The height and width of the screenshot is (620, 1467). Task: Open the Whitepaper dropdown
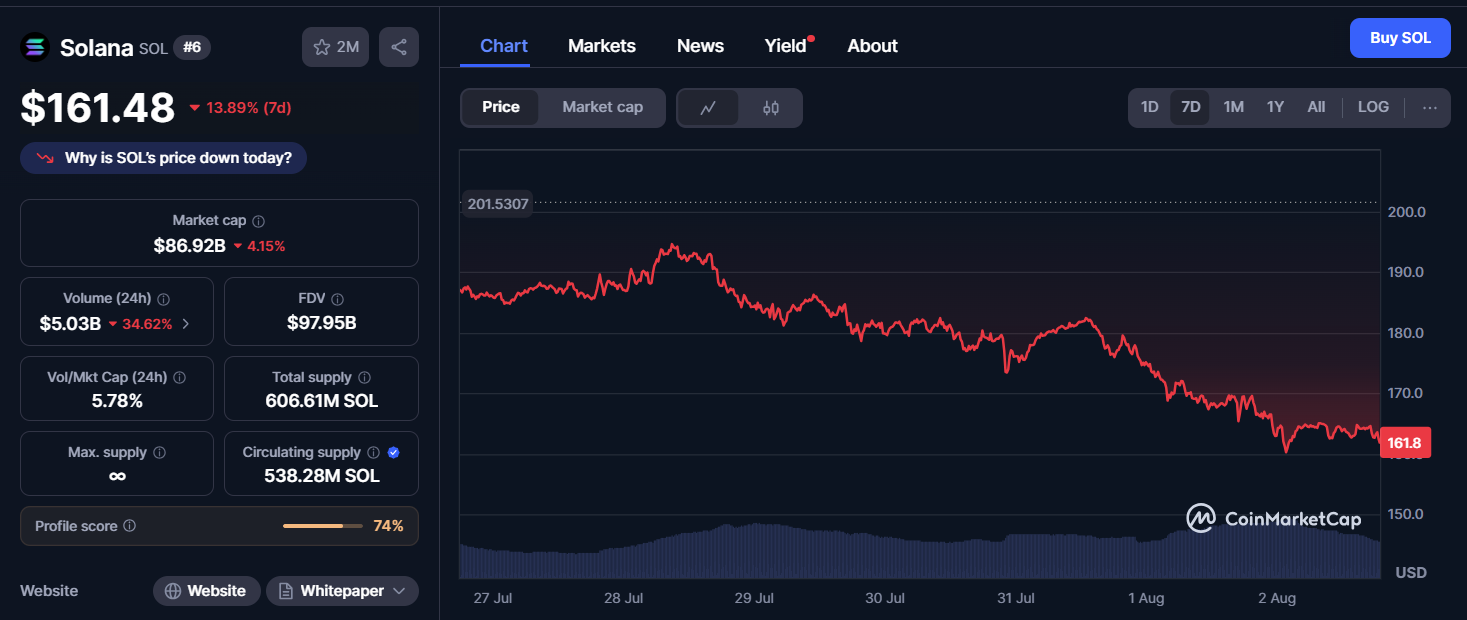[x=342, y=591]
